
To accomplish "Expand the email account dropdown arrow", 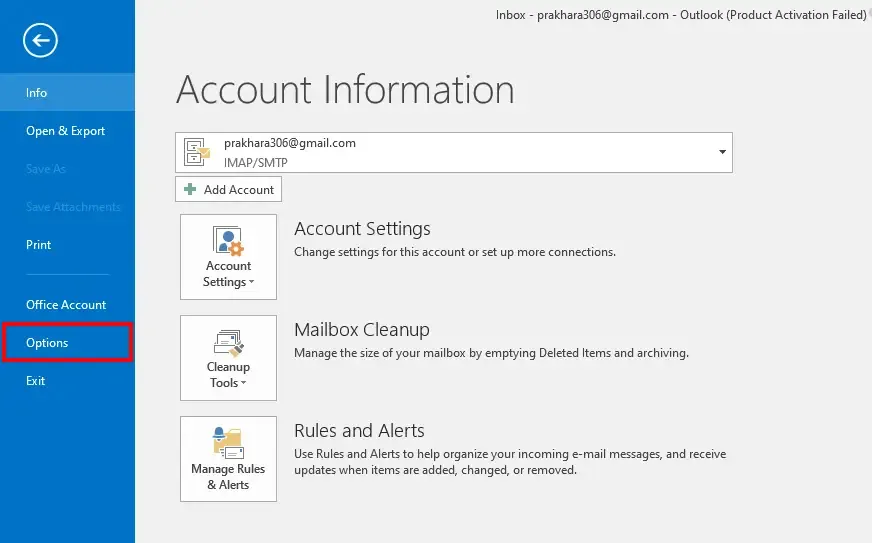I will (722, 152).
